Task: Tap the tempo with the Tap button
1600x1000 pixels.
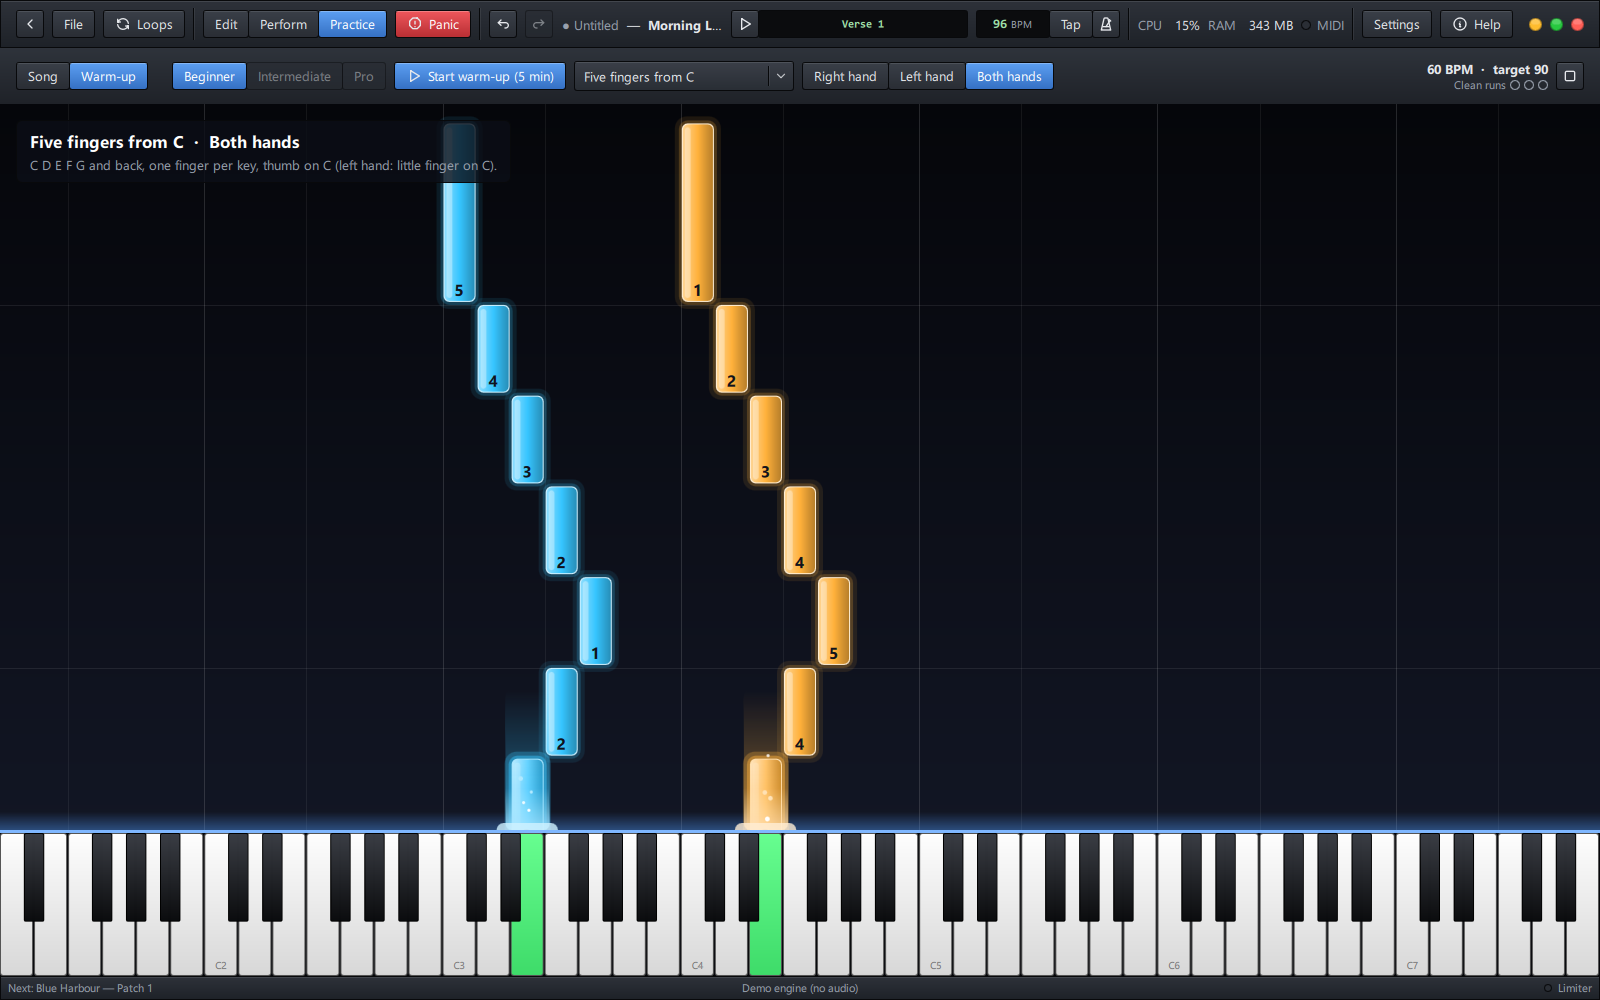Action: tap(1070, 24)
